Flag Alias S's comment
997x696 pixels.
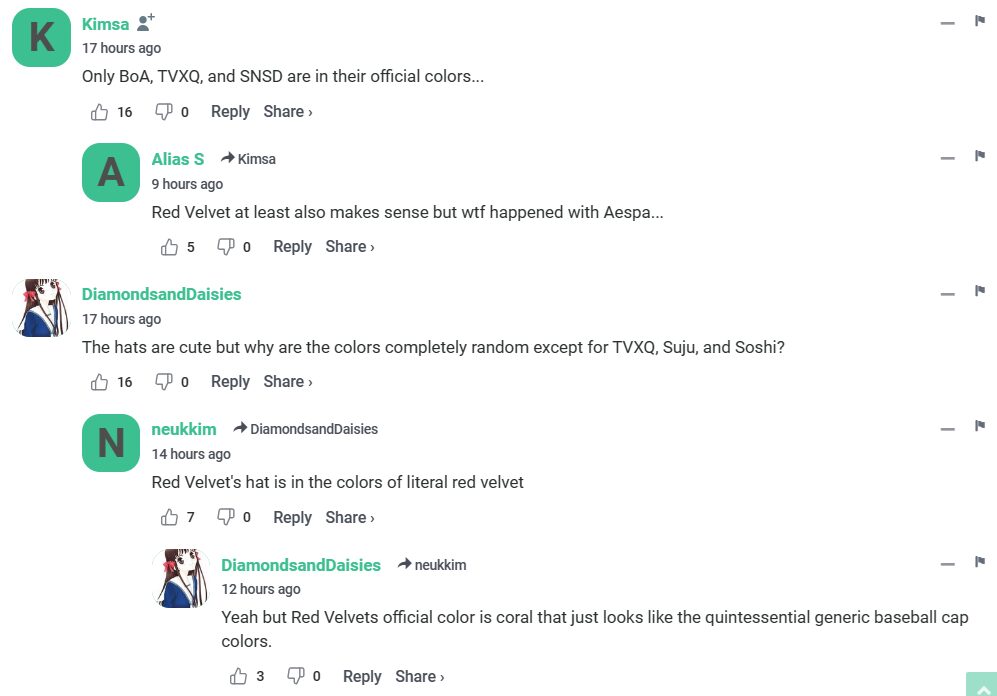980,157
